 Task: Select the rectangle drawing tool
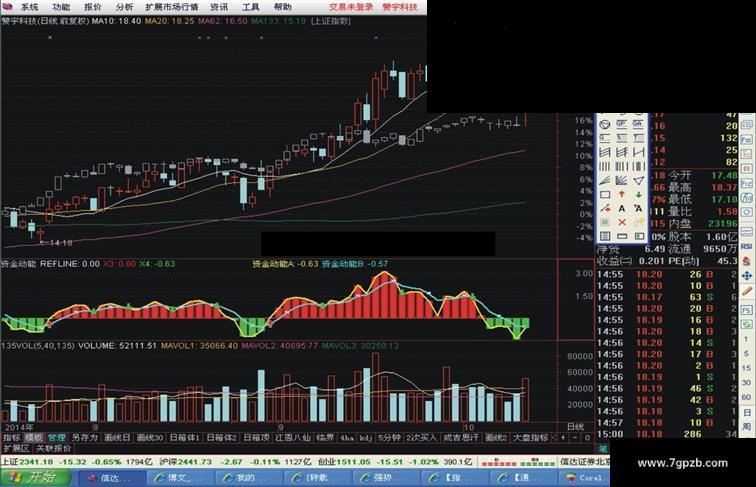605,195
